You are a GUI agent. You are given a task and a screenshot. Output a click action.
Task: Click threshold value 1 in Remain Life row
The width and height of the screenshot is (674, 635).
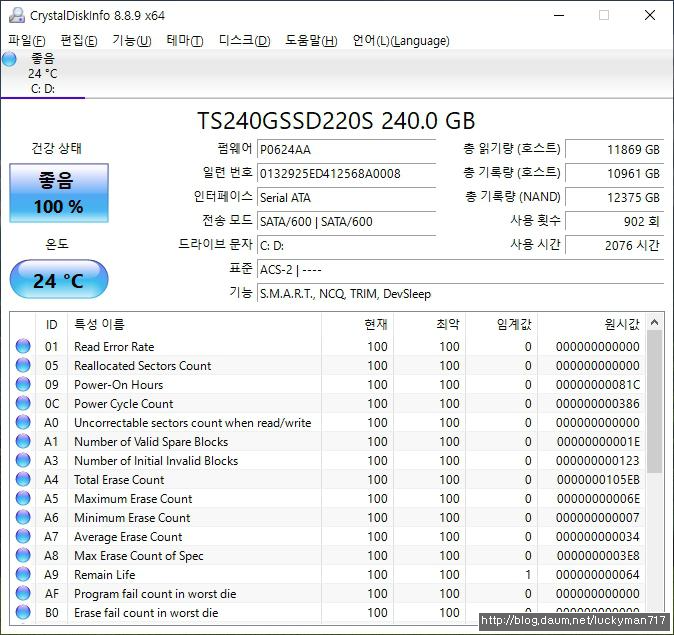(528, 575)
